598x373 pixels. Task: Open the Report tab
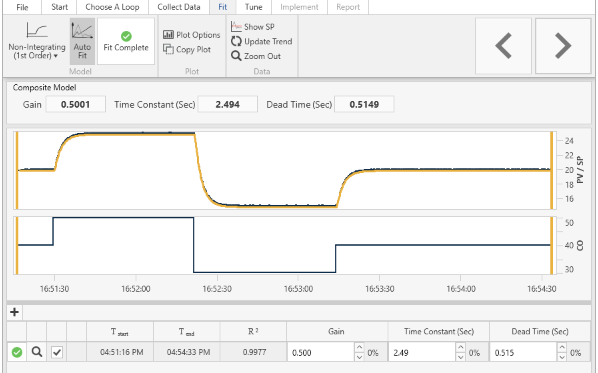click(x=348, y=7)
